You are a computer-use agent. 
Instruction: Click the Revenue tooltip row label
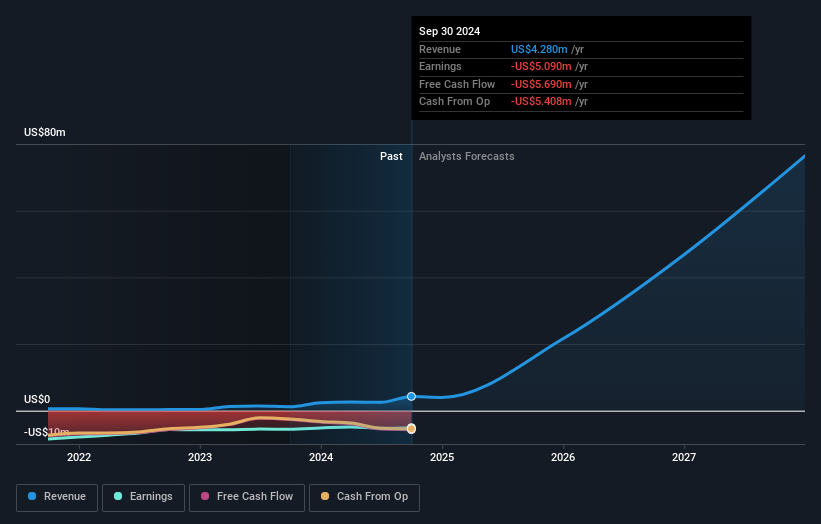coord(440,49)
